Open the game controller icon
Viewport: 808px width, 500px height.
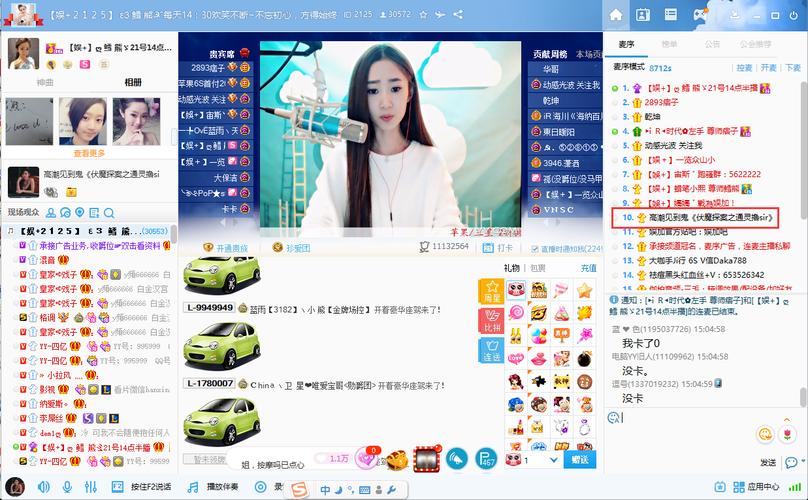pyautogui.click(x=699, y=15)
